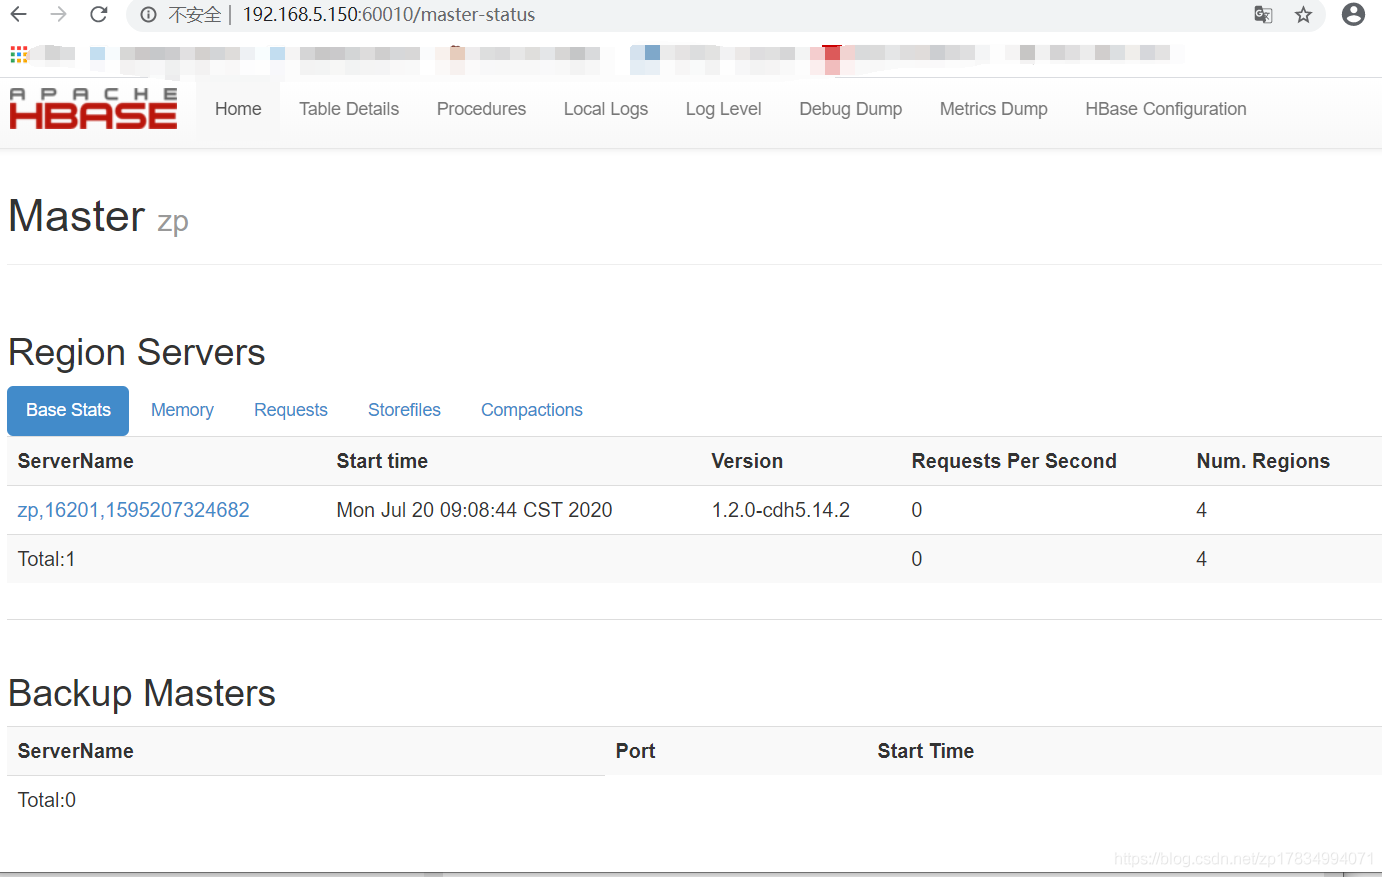Switch to the Memory tab
The height and width of the screenshot is (877, 1382).
coord(182,410)
